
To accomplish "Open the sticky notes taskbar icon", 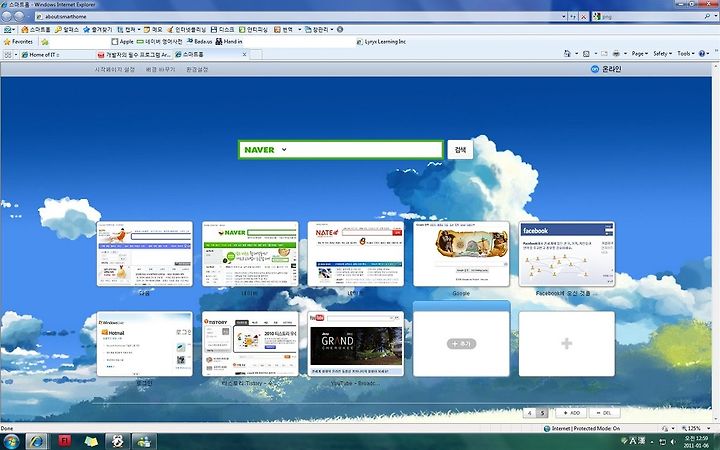I will point(91,441).
